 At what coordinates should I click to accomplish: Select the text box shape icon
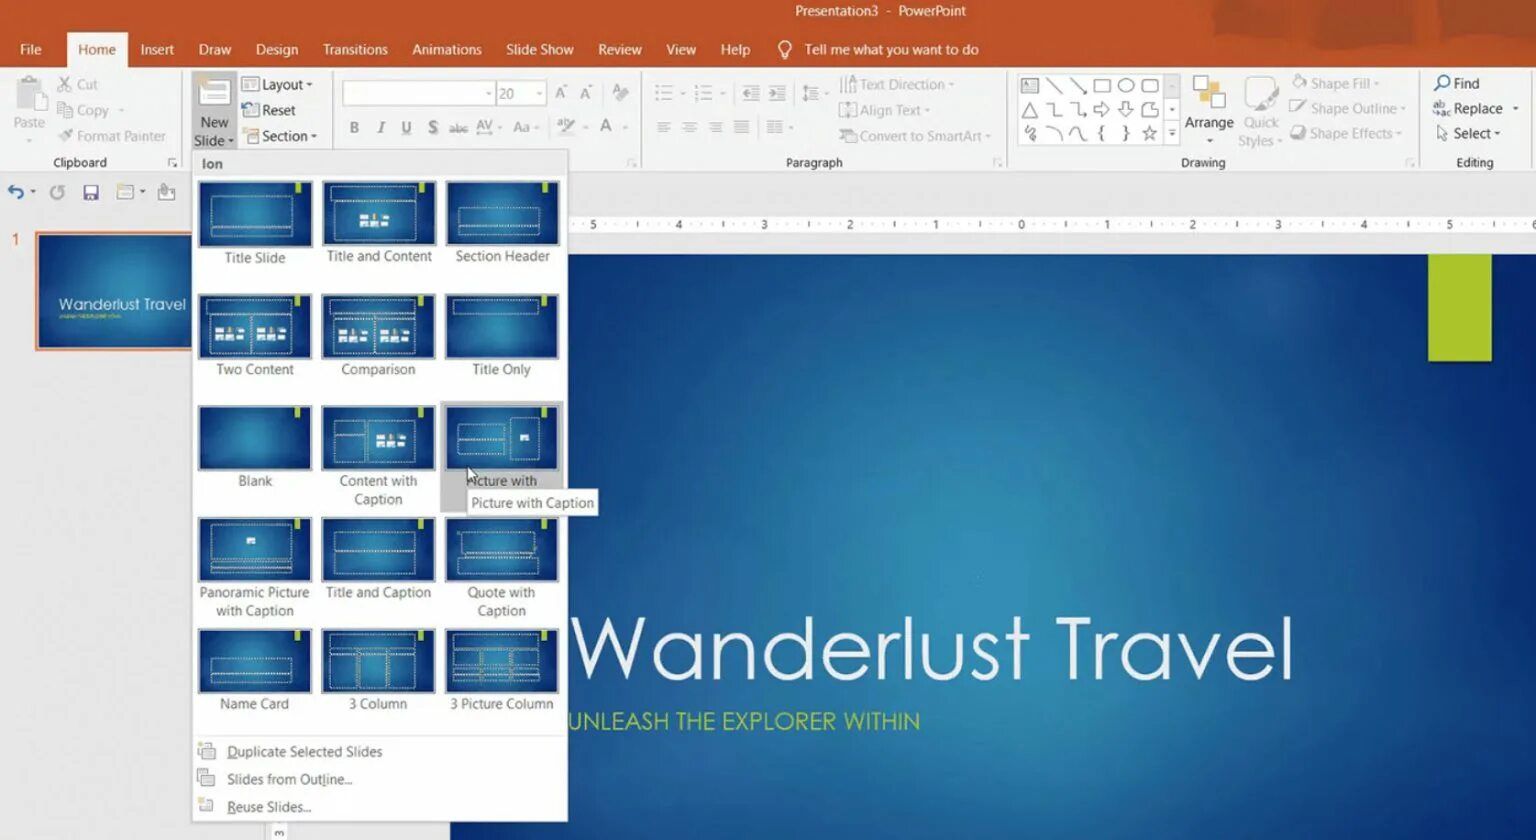pos(1030,86)
